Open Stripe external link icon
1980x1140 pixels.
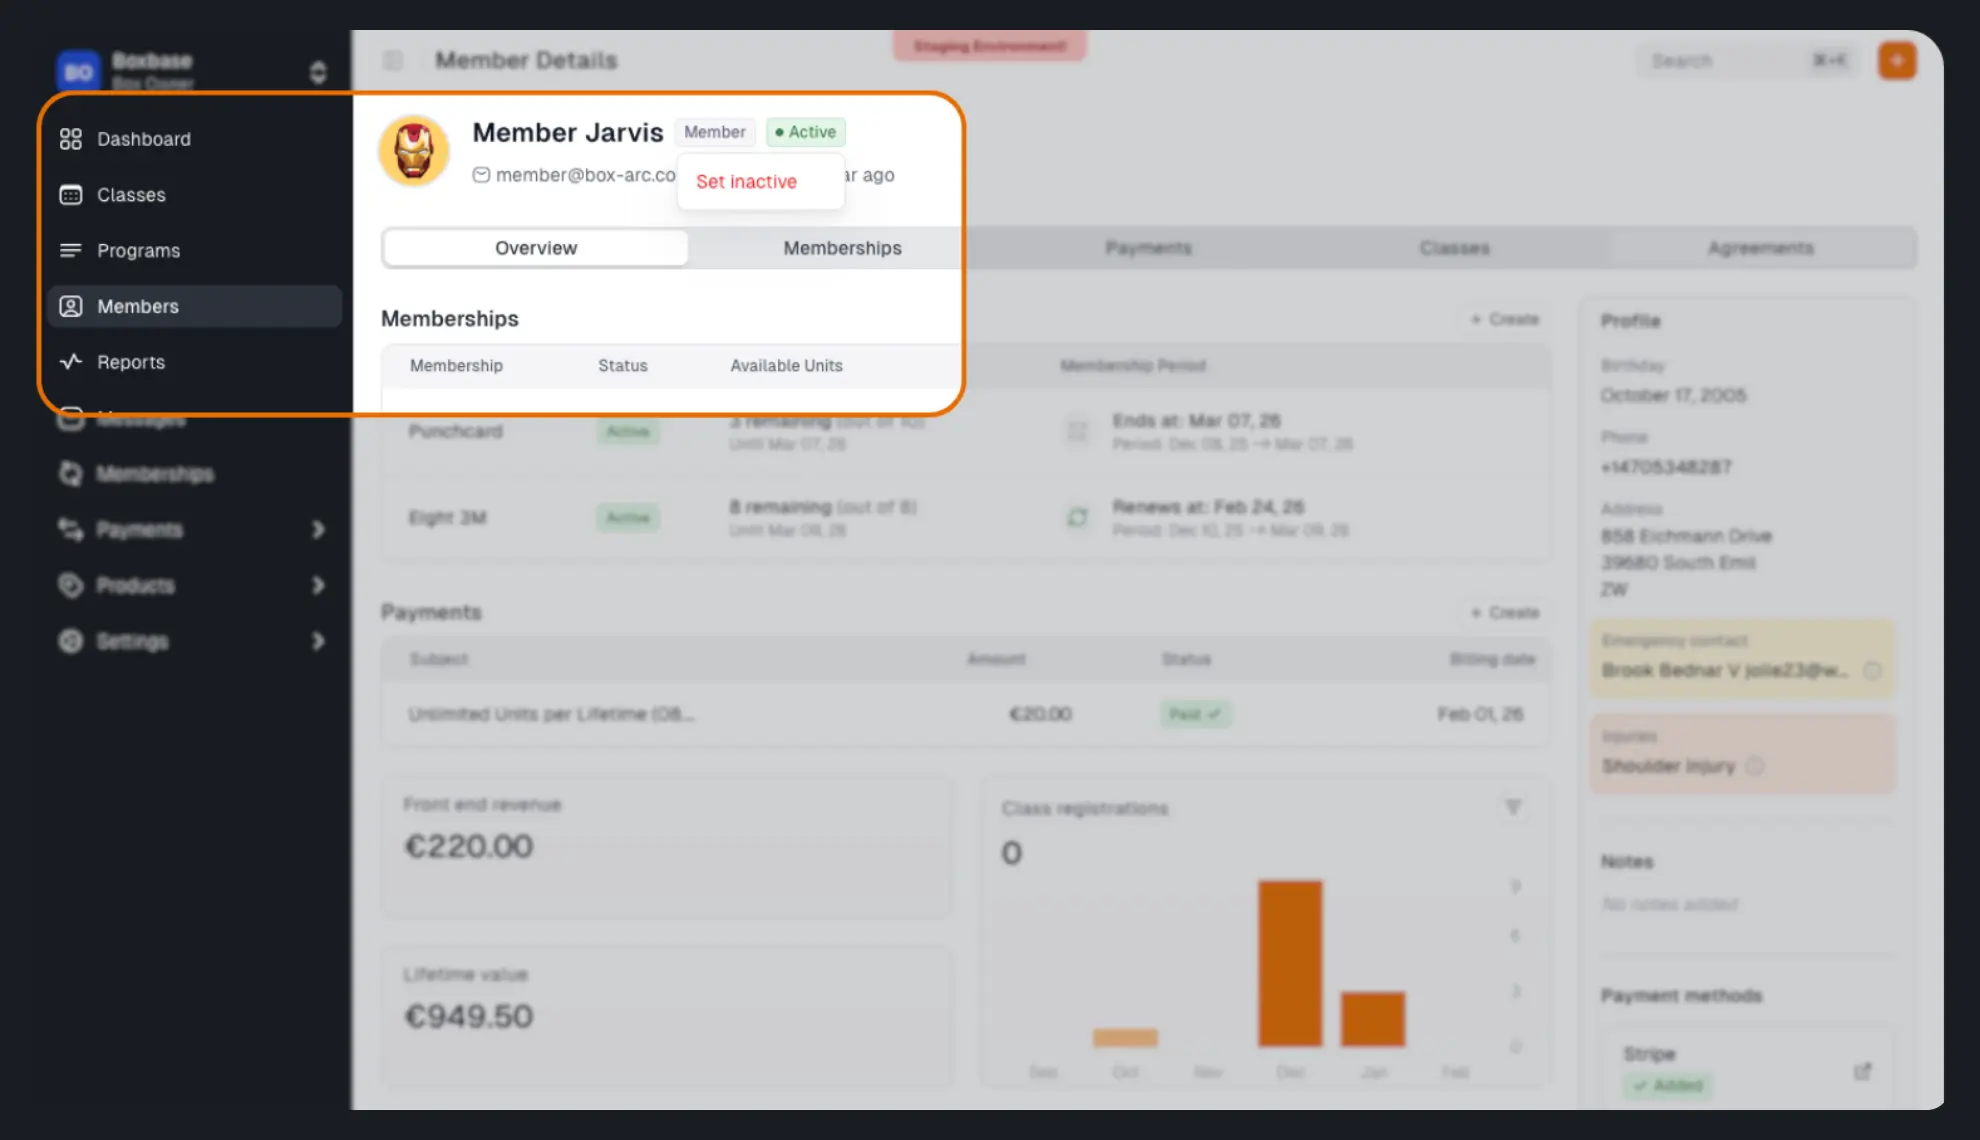[x=1862, y=1071]
